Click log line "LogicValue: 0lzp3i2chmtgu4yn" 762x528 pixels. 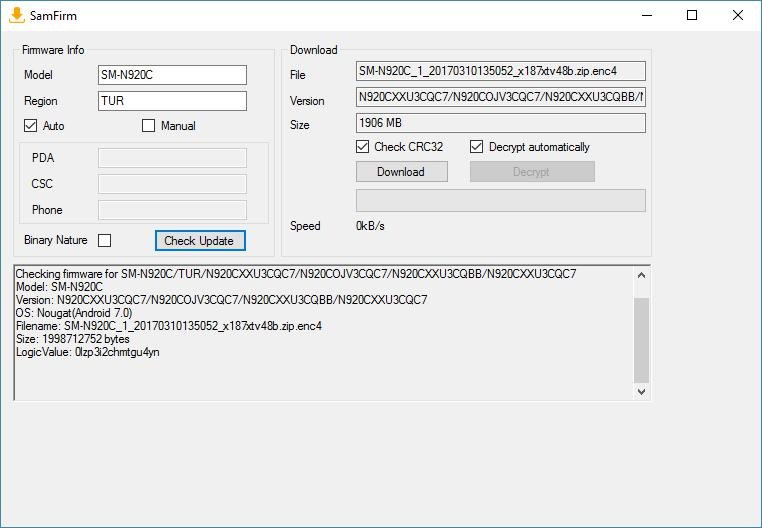click(87, 352)
